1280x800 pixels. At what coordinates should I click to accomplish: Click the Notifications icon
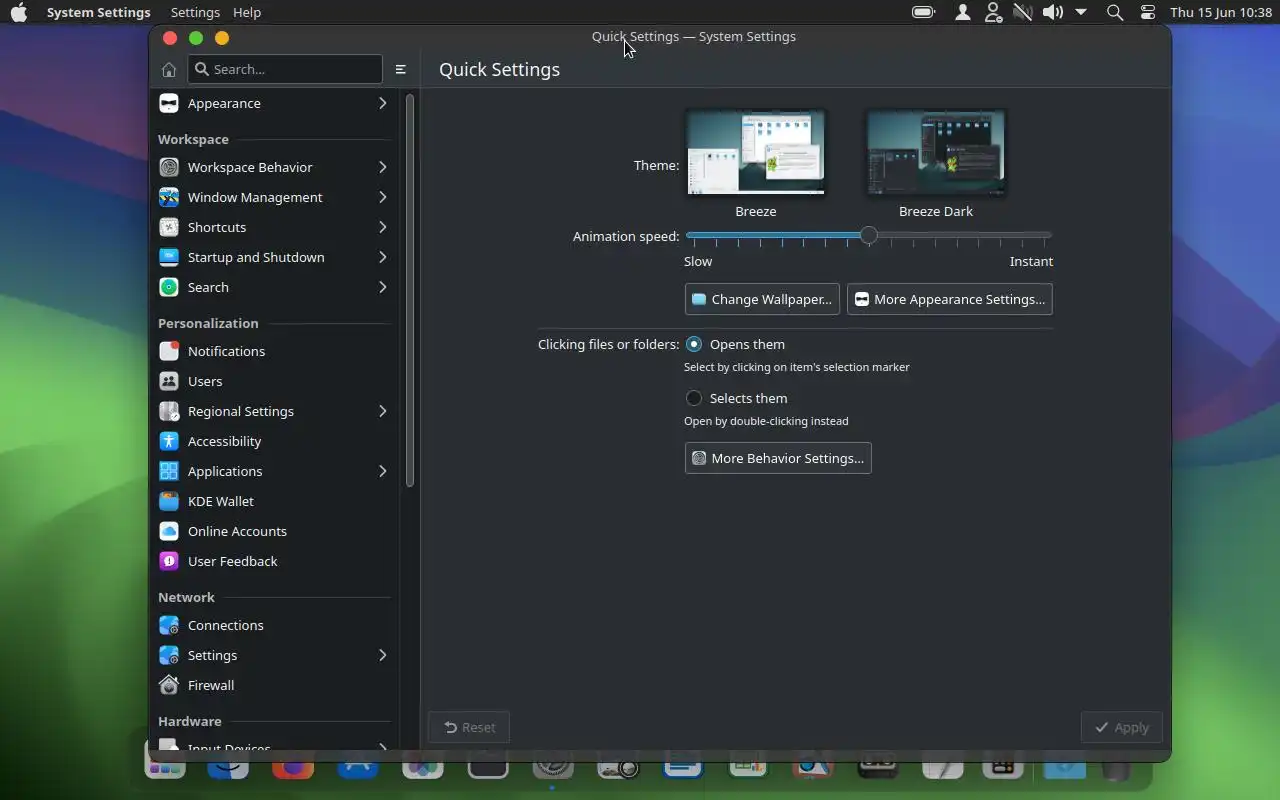(x=169, y=351)
